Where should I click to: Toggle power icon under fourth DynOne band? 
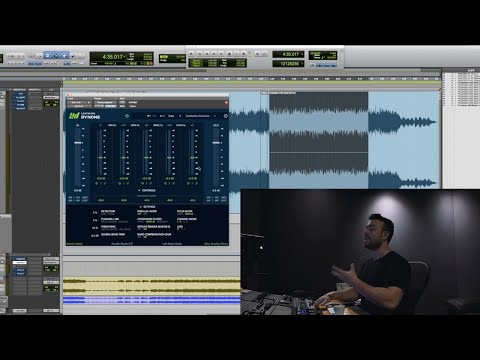coord(166,183)
